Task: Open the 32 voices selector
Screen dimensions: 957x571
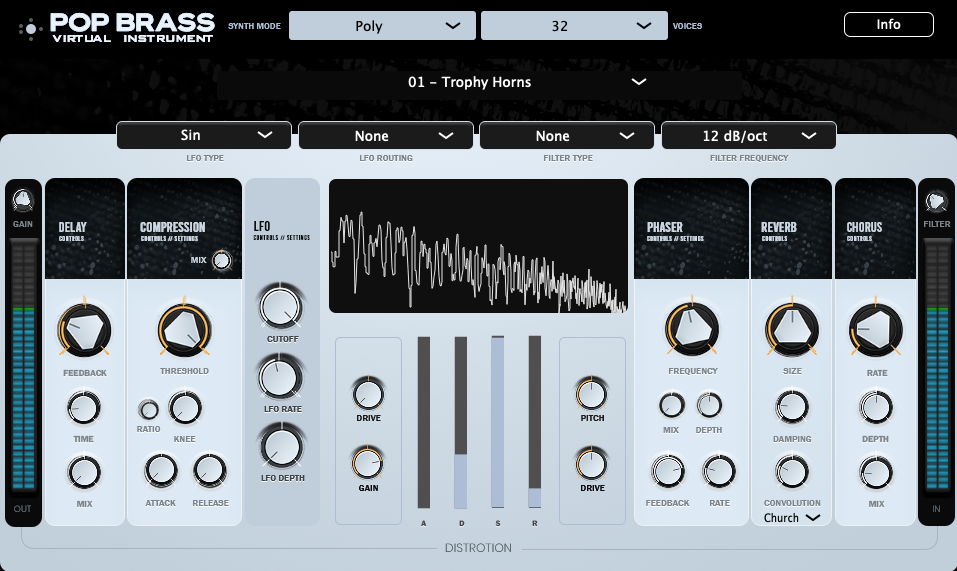Action: (574, 26)
